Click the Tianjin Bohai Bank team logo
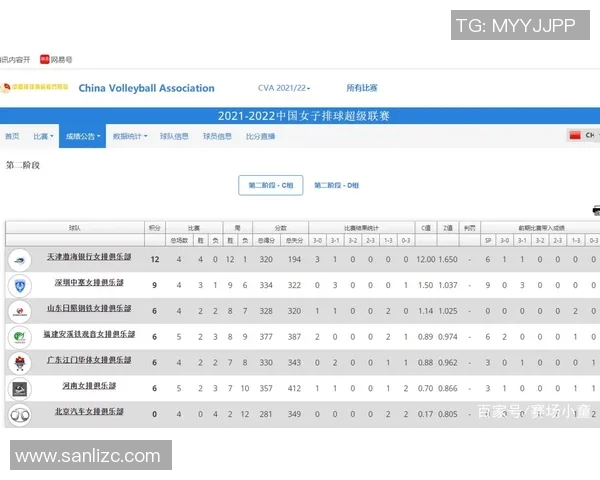Viewport: 600px width, 480px height. pos(20,259)
